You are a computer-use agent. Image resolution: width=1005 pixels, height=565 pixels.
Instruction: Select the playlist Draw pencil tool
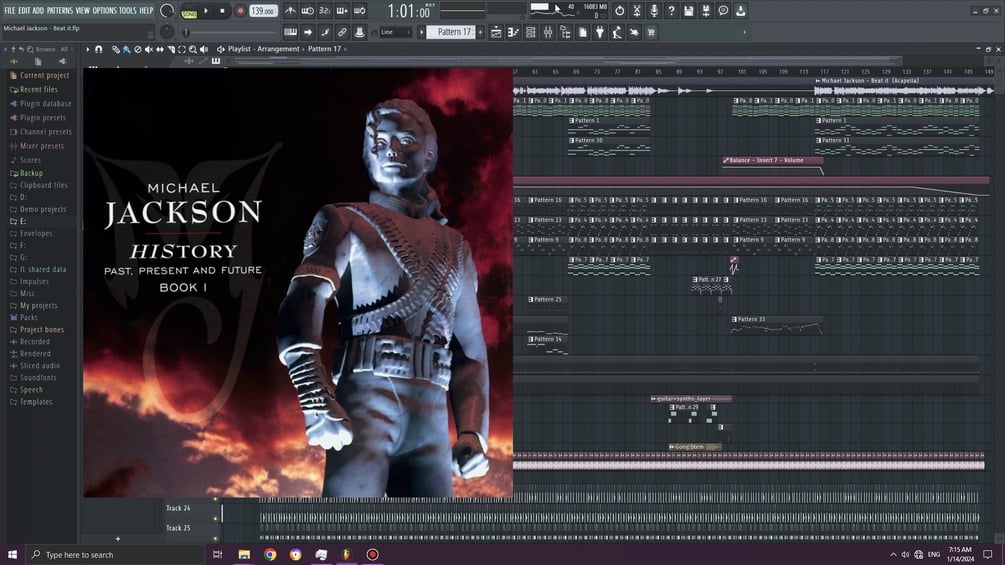click(115, 49)
